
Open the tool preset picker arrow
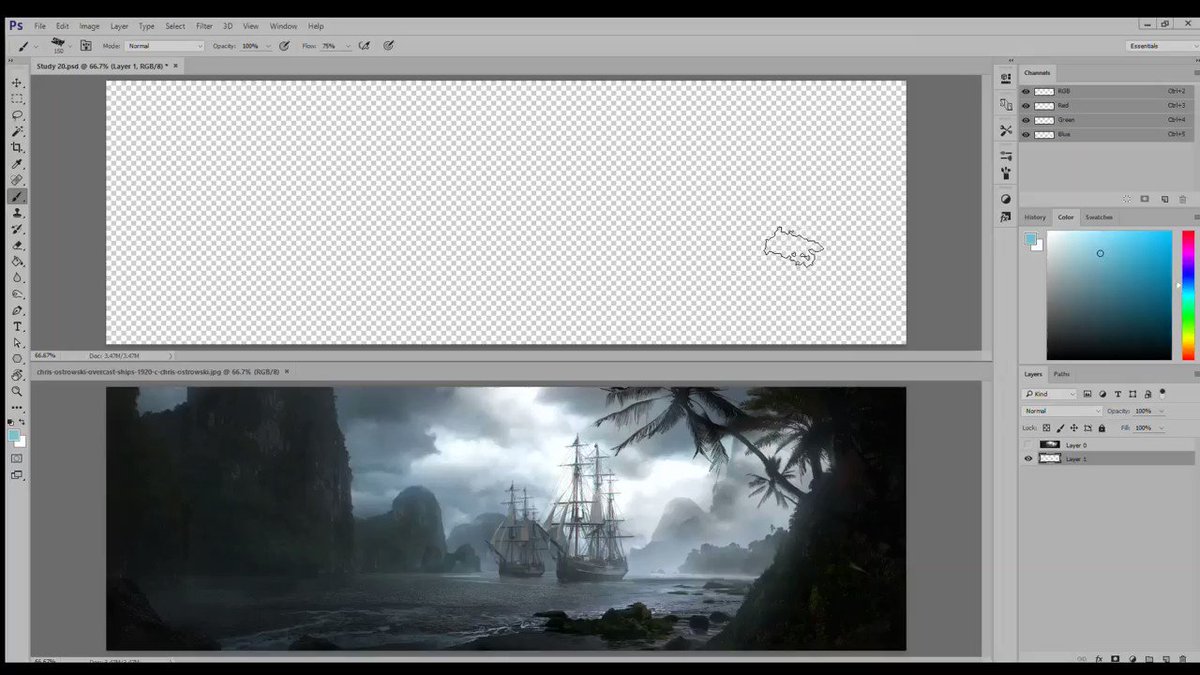pos(37,46)
